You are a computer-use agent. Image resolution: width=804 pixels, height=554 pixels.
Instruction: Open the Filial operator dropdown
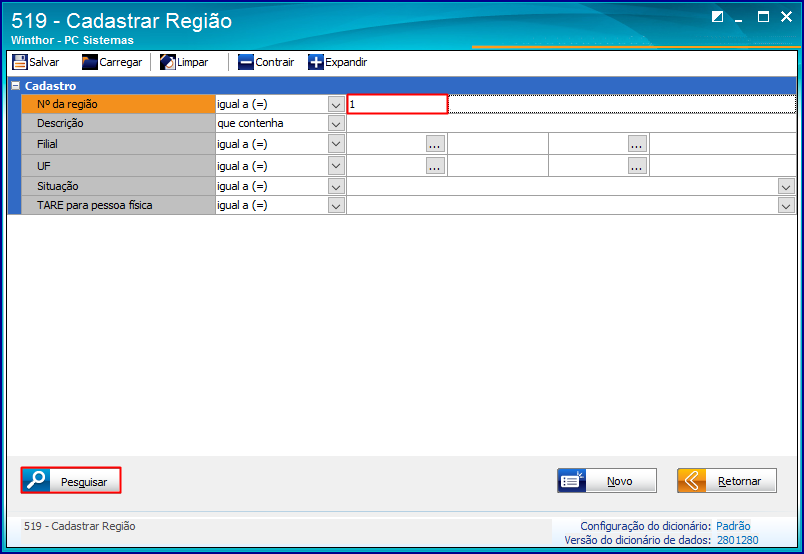coord(336,144)
